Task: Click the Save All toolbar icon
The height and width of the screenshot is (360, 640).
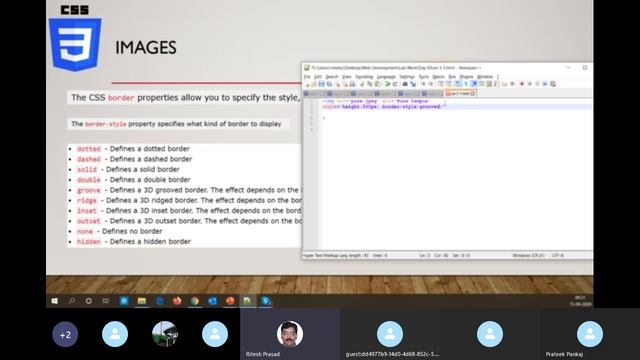Action: (x=329, y=84)
